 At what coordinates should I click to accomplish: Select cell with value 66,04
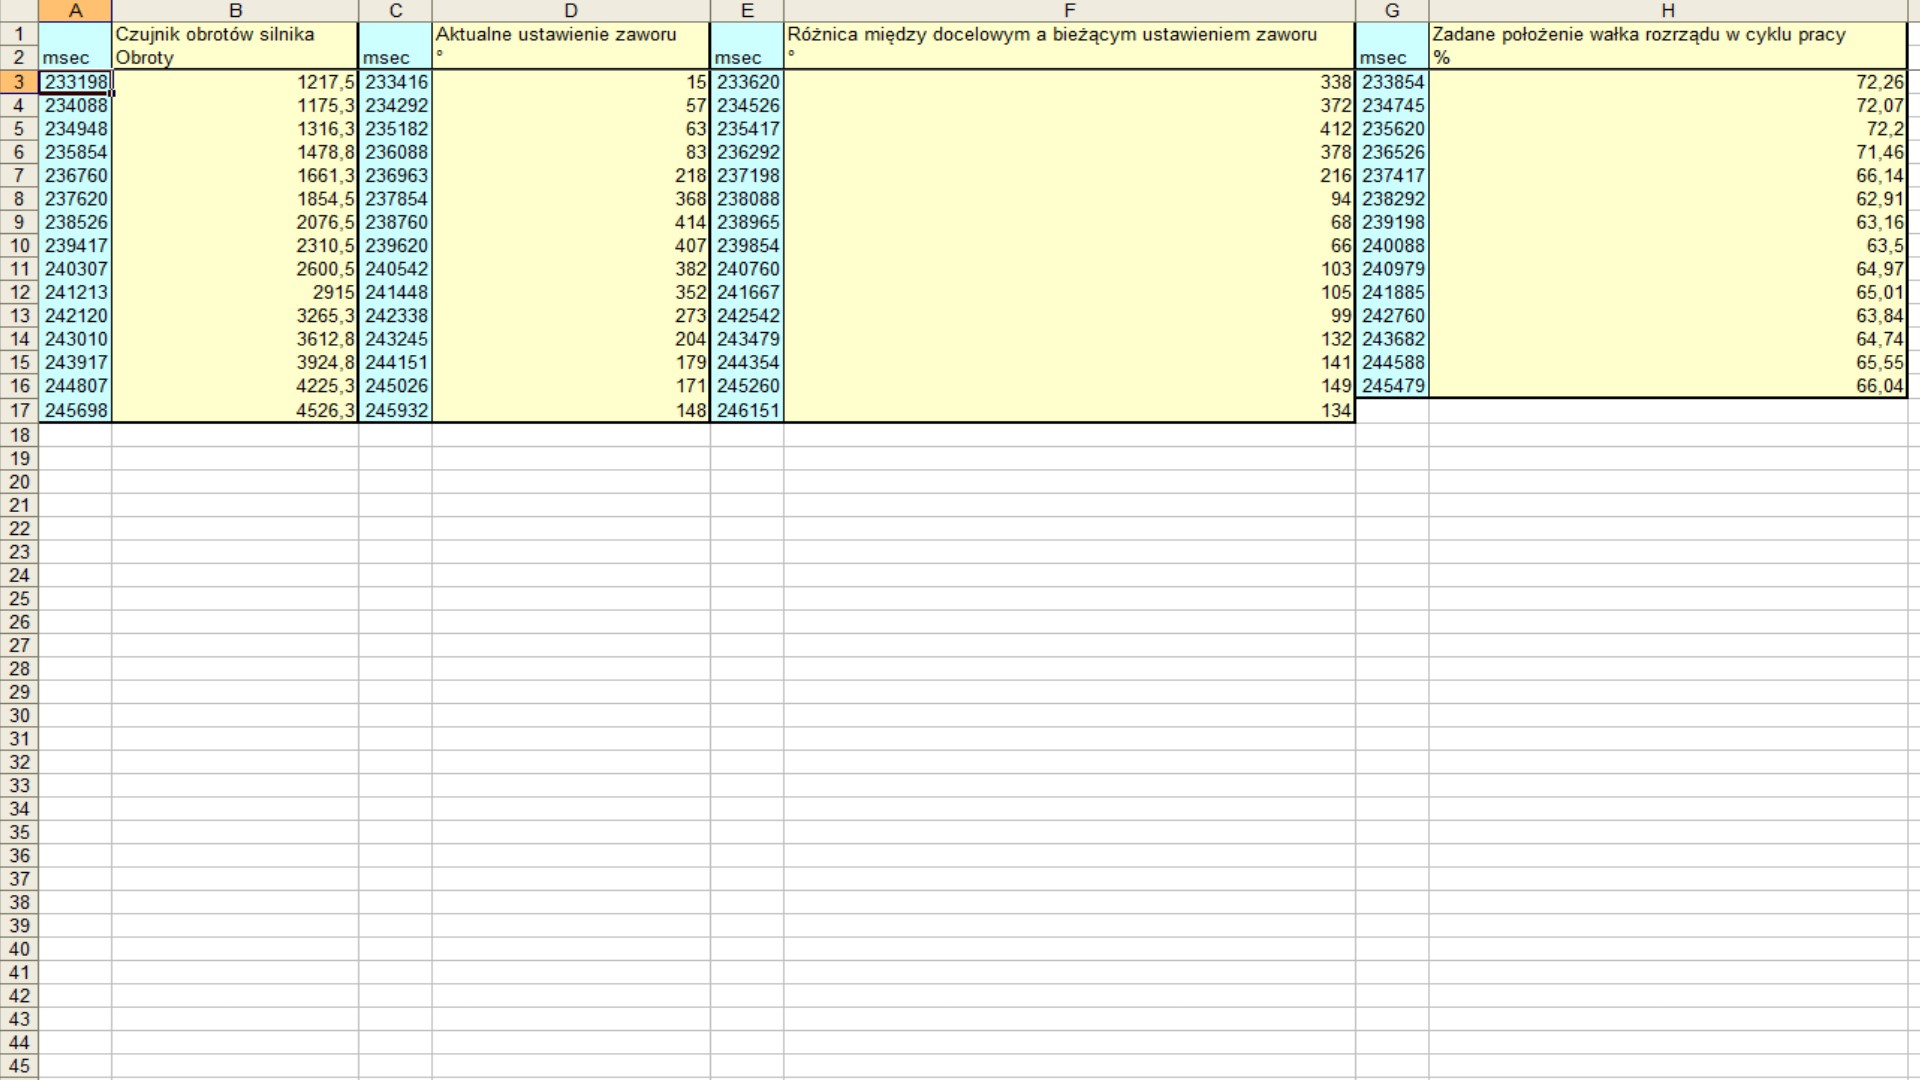point(1667,386)
